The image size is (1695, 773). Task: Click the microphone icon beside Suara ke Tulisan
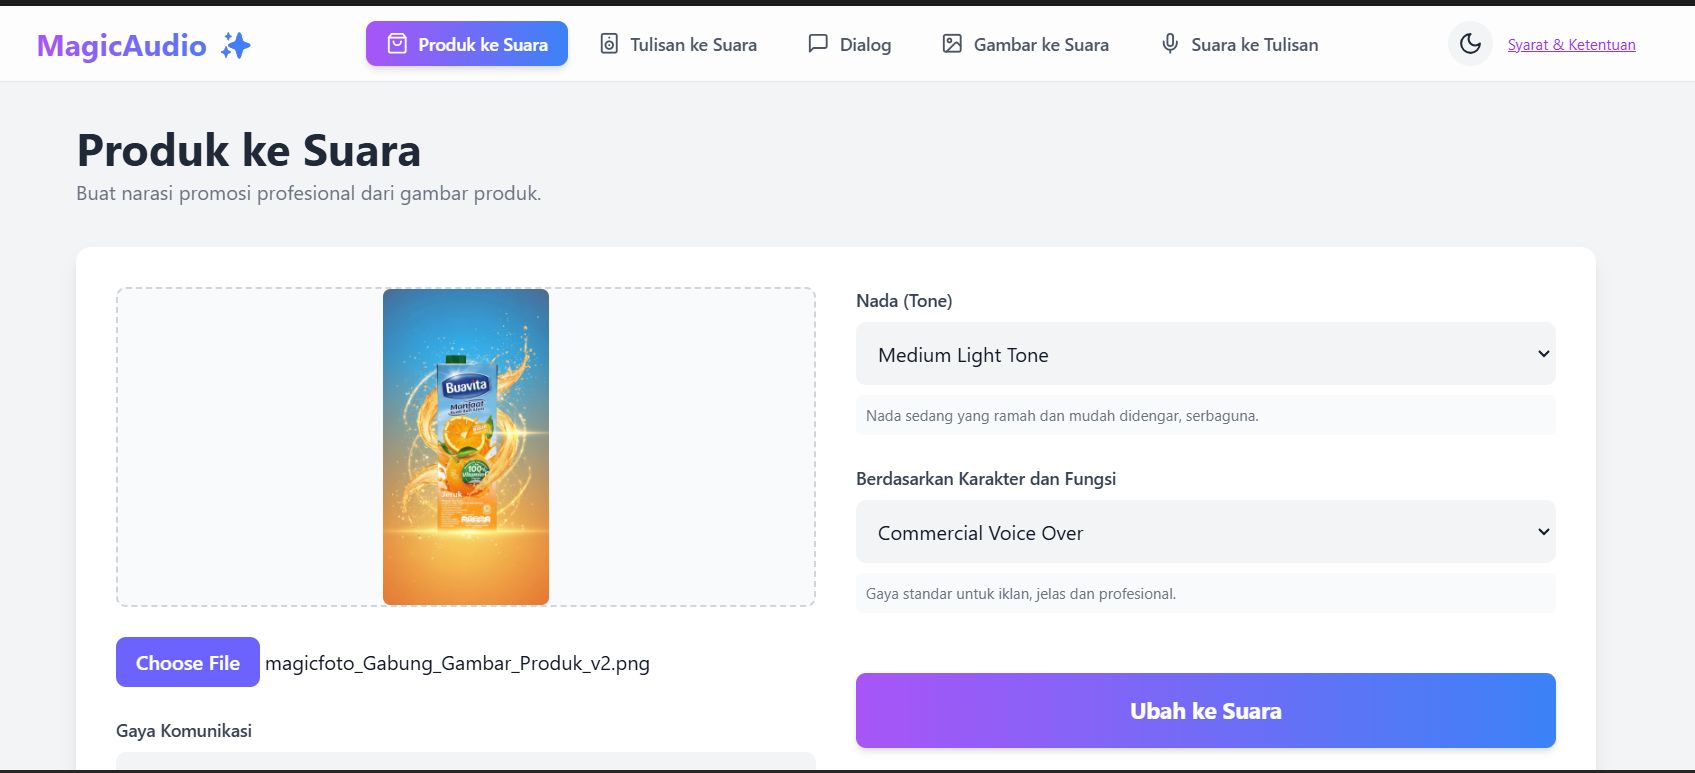coord(1169,44)
